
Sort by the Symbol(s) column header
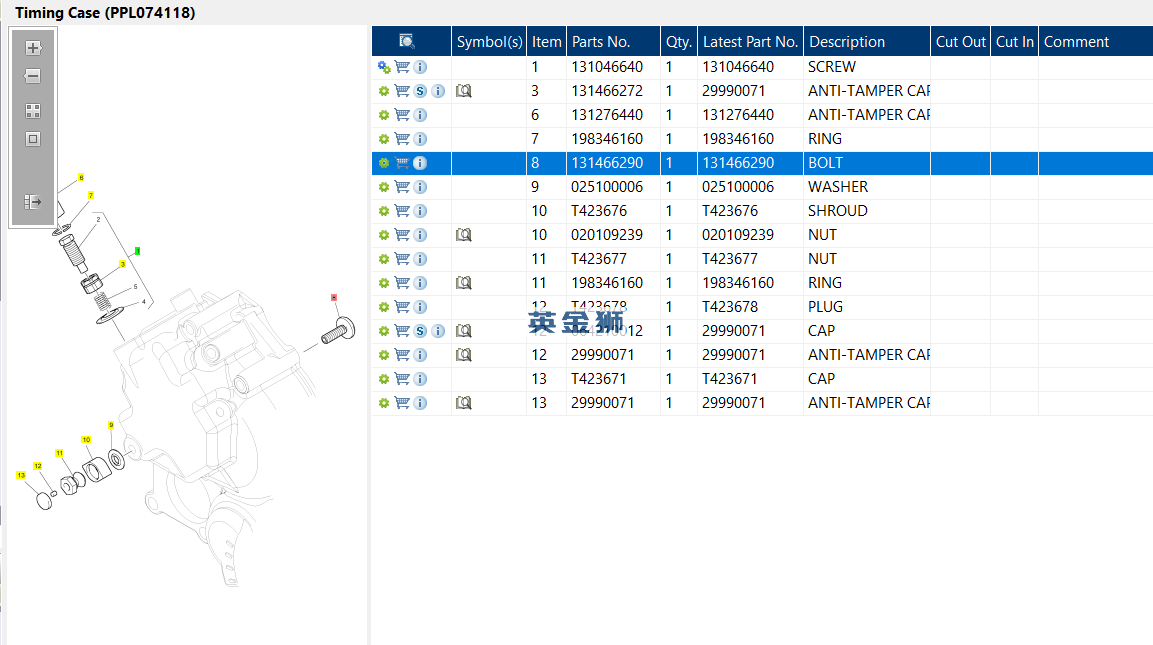click(x=489, y=41)
